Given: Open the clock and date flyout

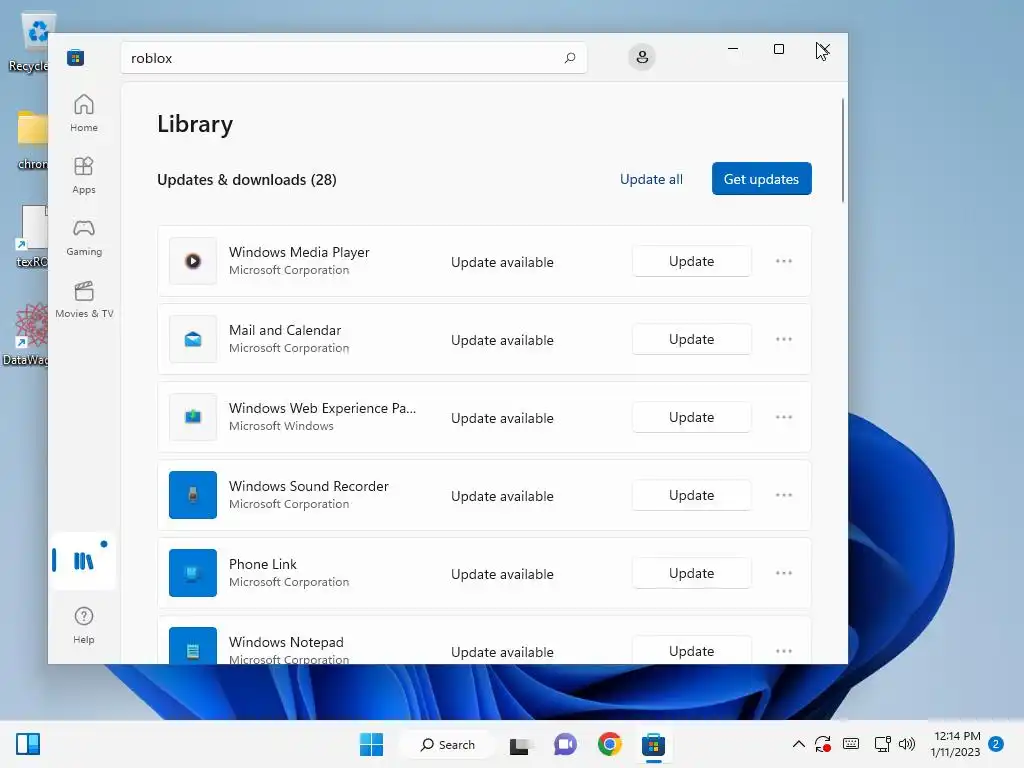Looking at the screenshot, I should coord(955,744).
